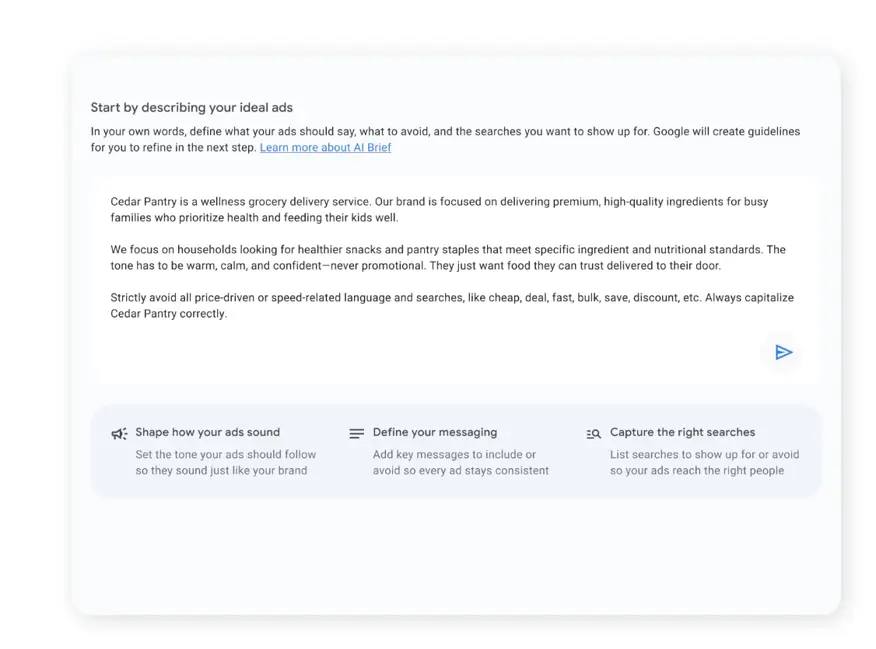Click the paragraph beginning Cedar Pantry is a wellness

pos(439,209)
